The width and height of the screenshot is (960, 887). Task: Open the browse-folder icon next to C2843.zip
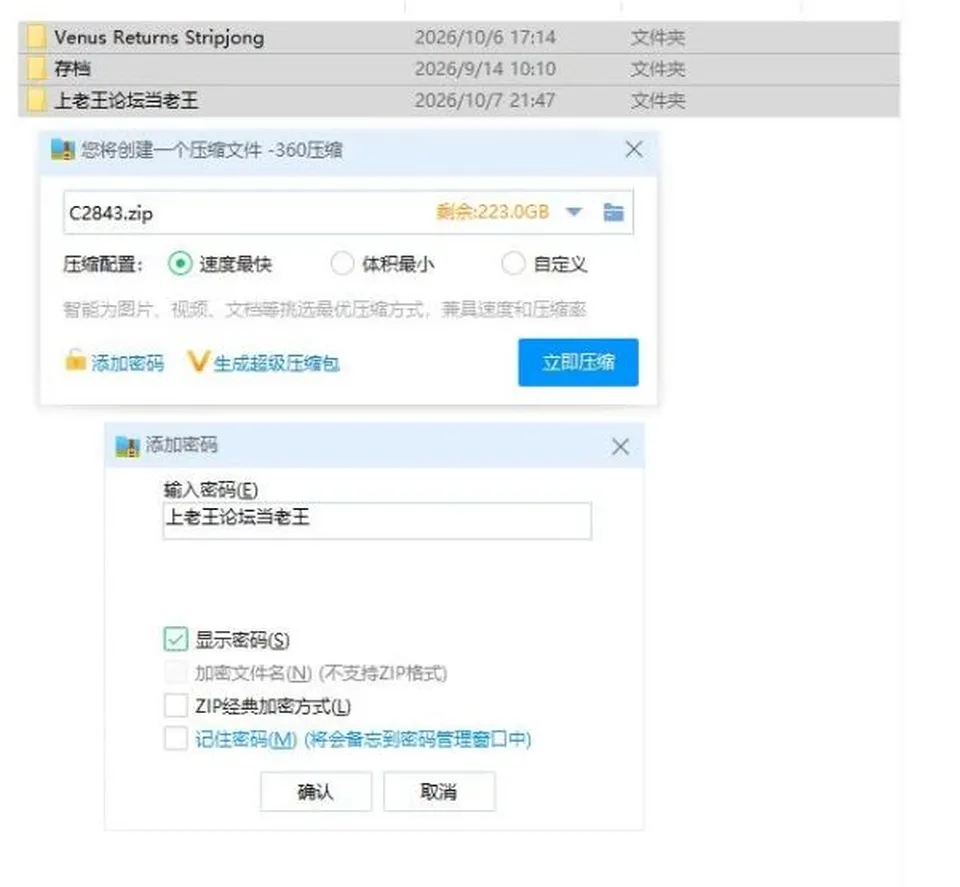(613, 212)
